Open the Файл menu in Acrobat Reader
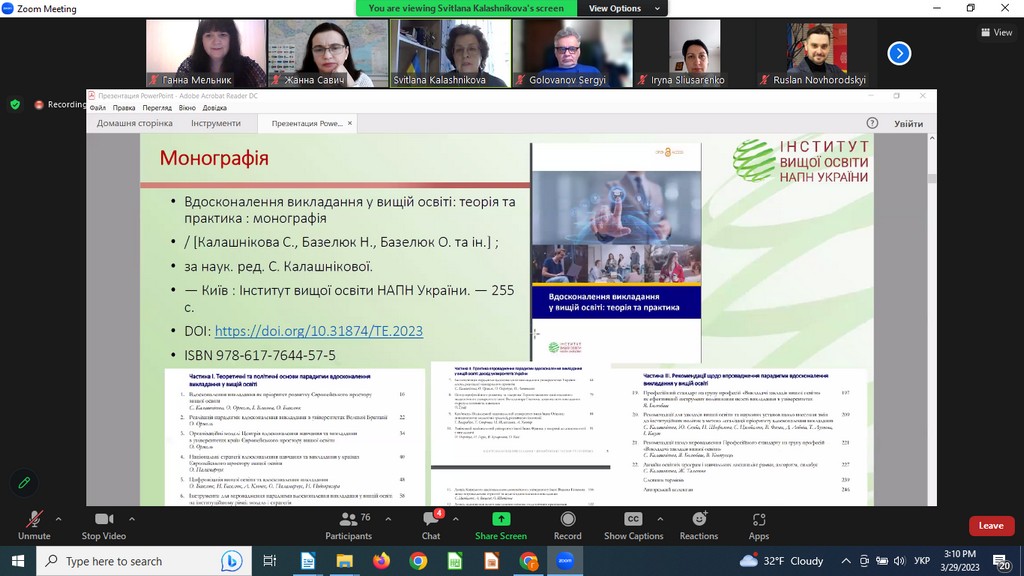1024x576 pixels. tap(97, 108)
